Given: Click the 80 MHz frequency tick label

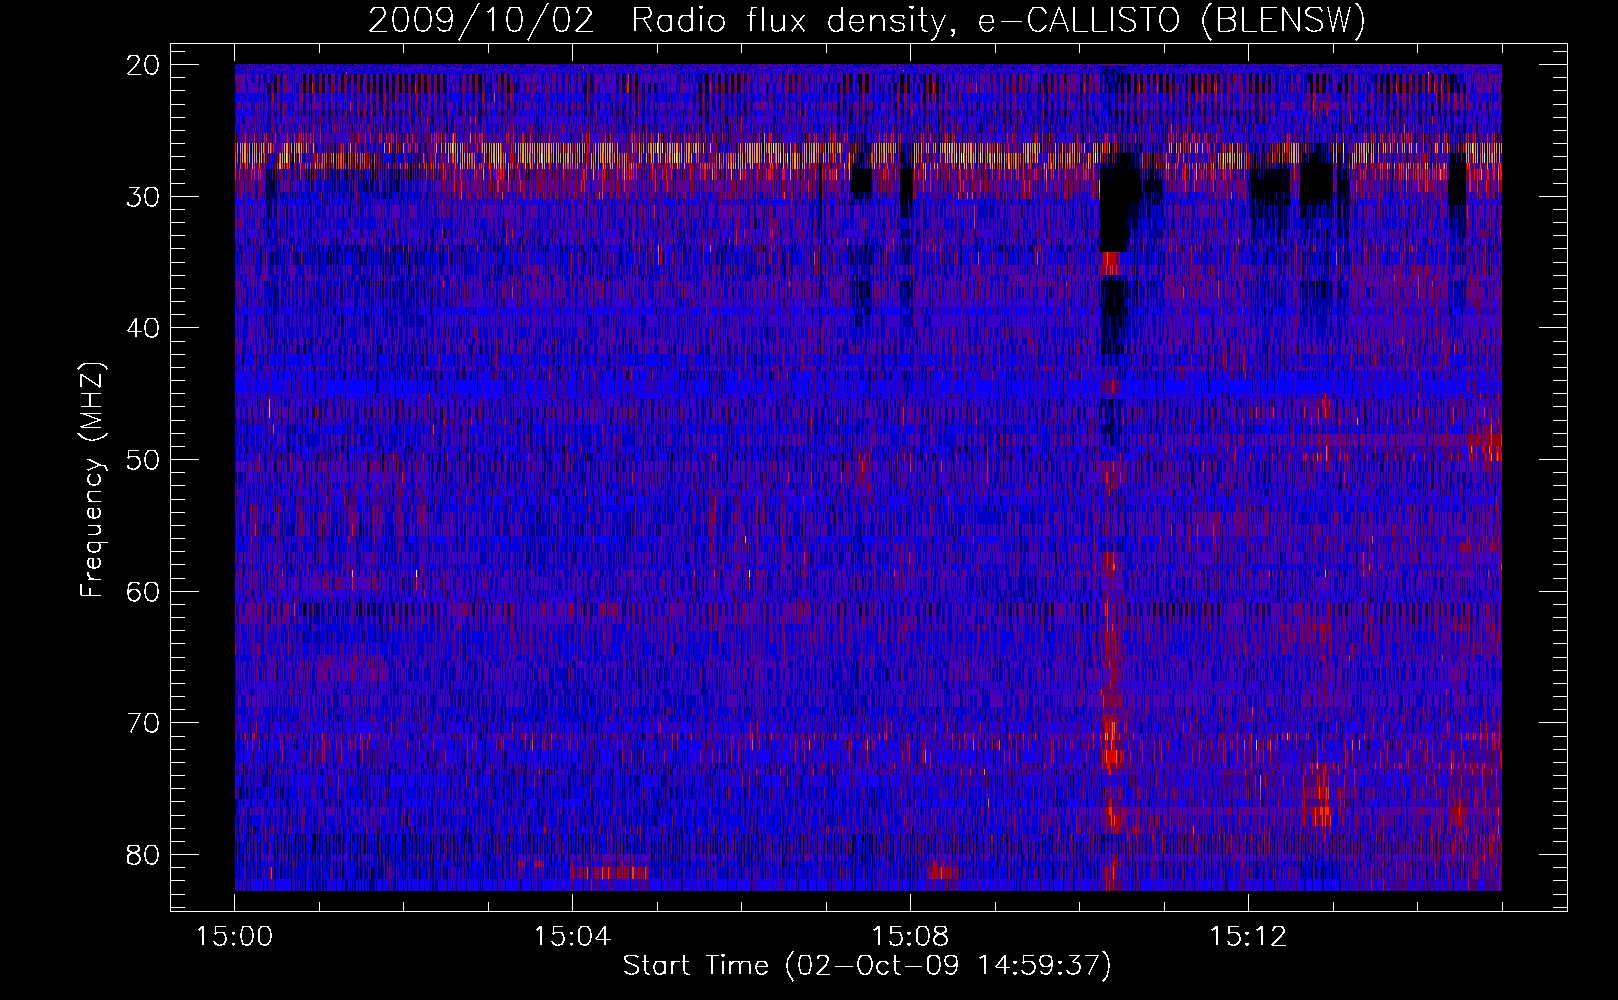Looking at the screenshot, I should click(x=144, y=855).
